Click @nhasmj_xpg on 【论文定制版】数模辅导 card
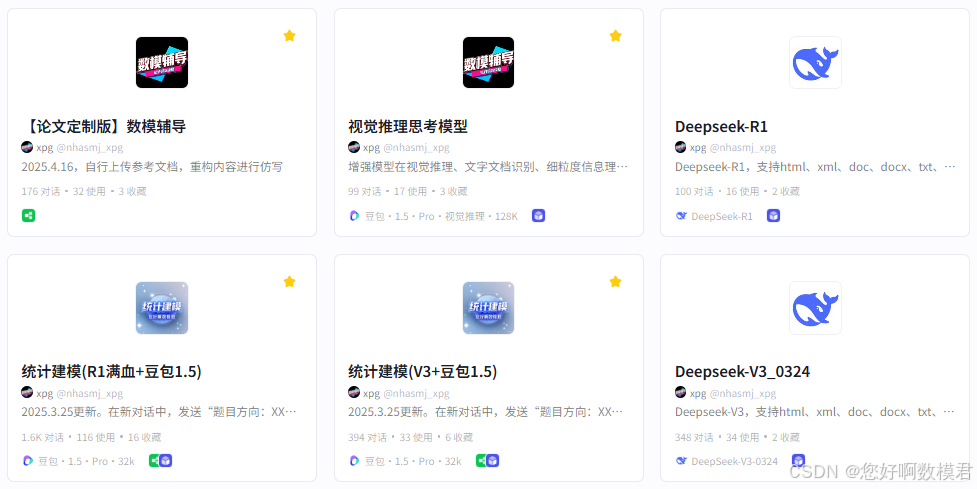This screenshot has width=977, height=489. click(x=90, y=148)
